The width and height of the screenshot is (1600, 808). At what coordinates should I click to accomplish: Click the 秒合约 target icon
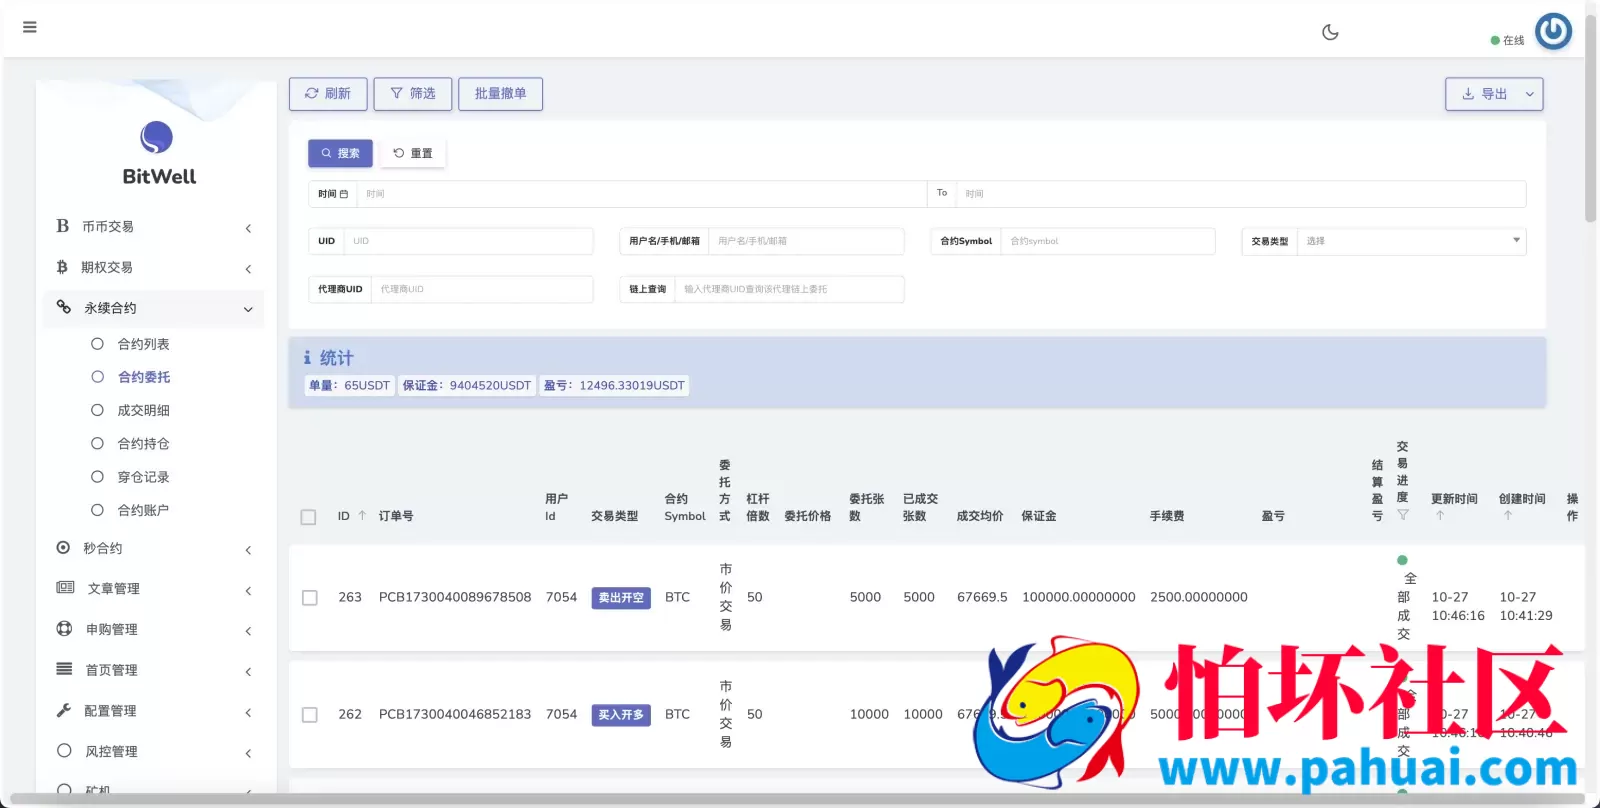click(x=63, y=547)
